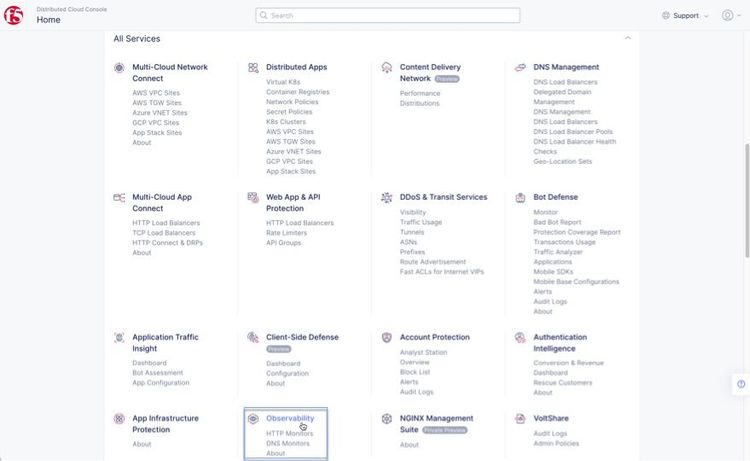Viewport: 750px width, 461px height.
Task: Focus the Search input field
Action: [x=388, y=16]
